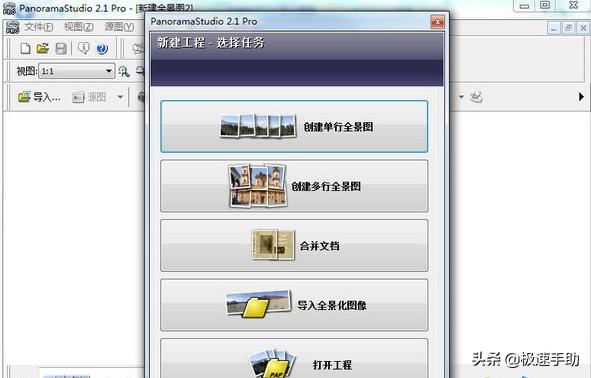Click the grayed floppy disk save icon
Image resolution: width=591 pixels, height=378 pixels.
click(61, 48)
